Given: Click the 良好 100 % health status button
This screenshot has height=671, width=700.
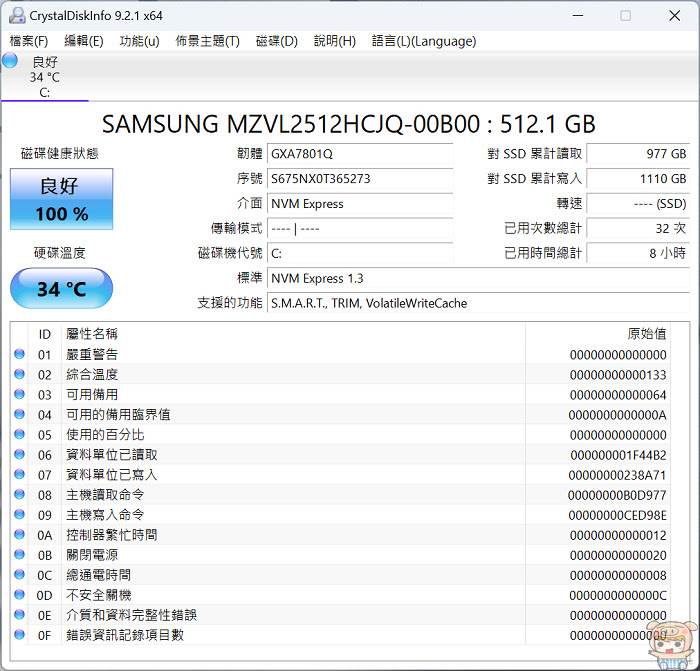Looking at the screenshot, I should [x=62, y=199].
